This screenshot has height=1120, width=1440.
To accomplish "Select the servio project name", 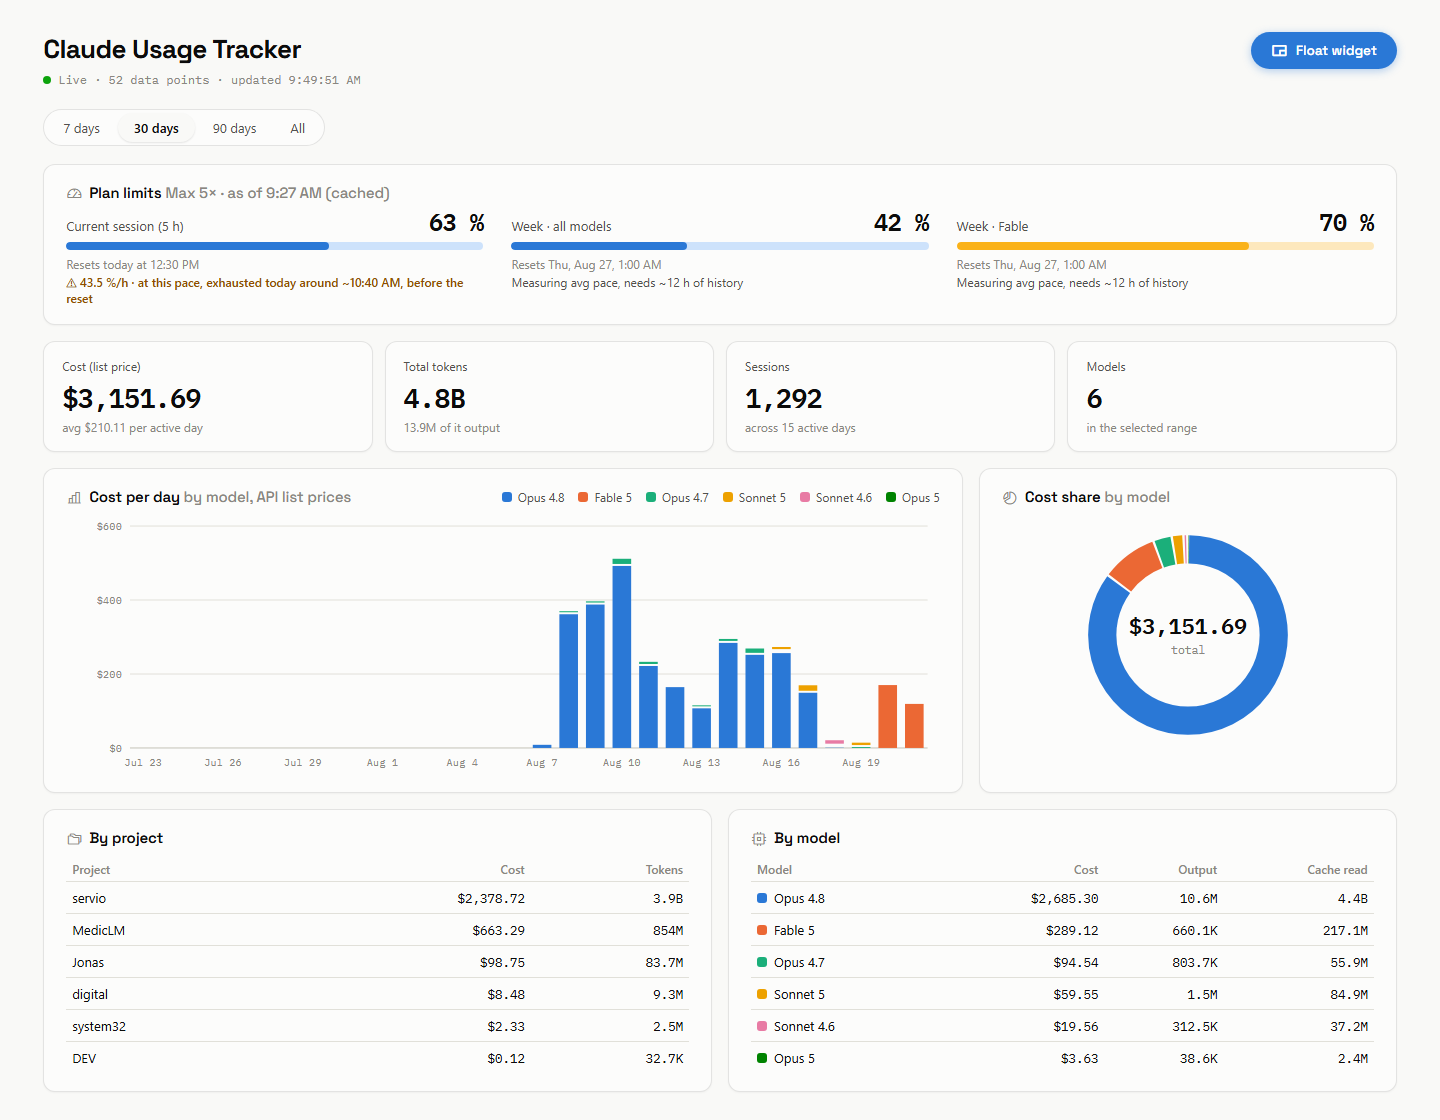I will [x=89, y=899].
